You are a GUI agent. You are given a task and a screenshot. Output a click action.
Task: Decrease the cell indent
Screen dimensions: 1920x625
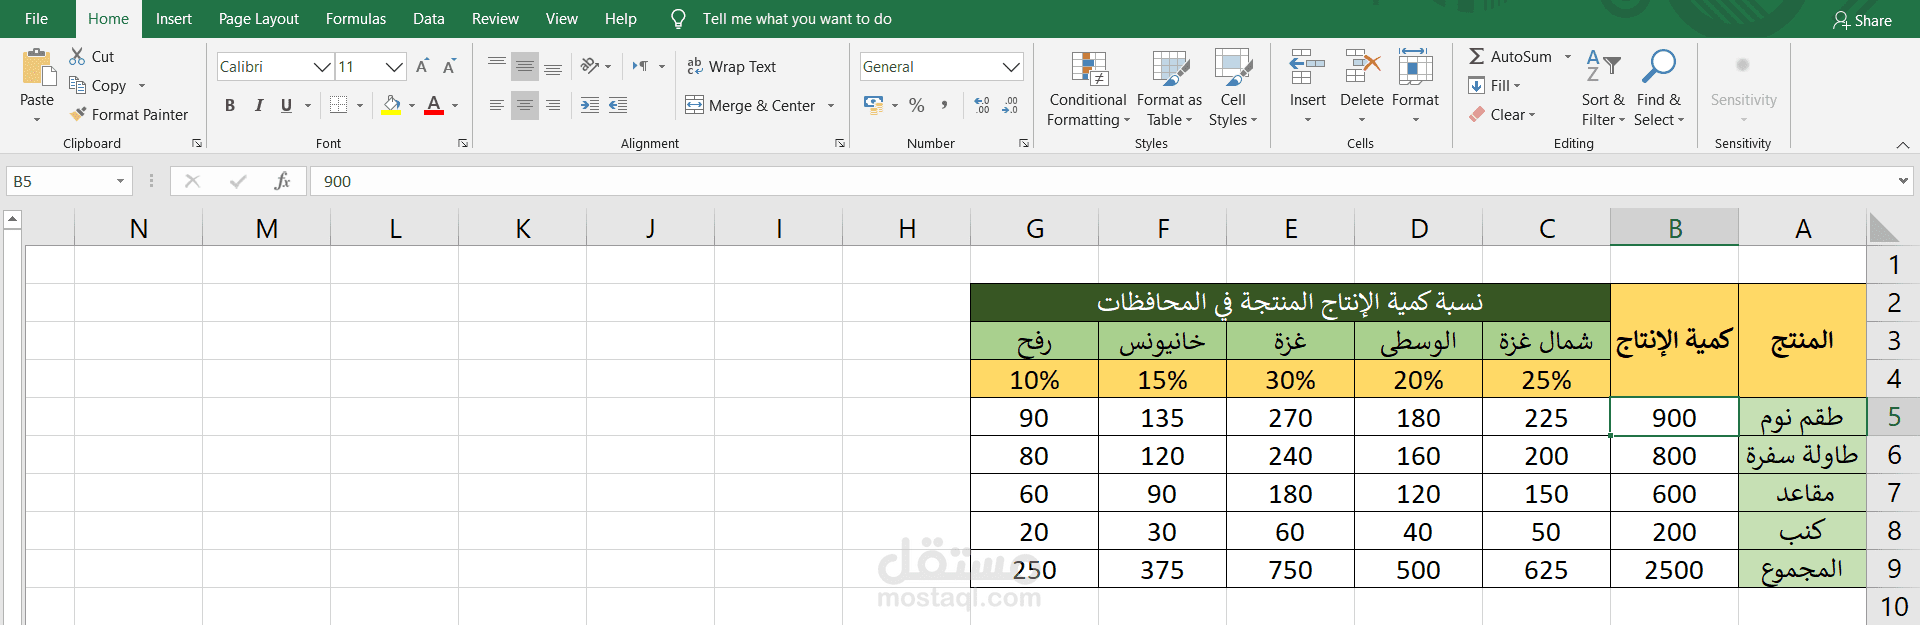pyautogui.click(x=590, y=105)
